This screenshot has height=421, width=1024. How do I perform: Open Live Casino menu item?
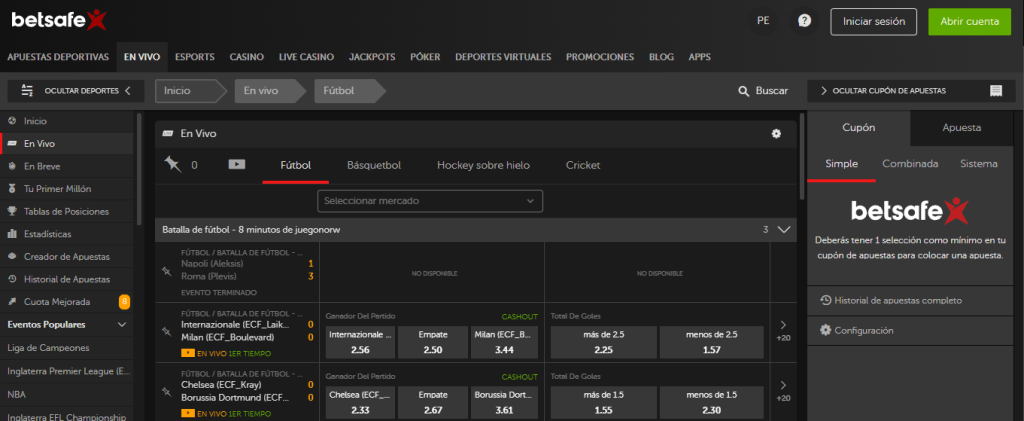pyautogui.click(x=306, y=57)
